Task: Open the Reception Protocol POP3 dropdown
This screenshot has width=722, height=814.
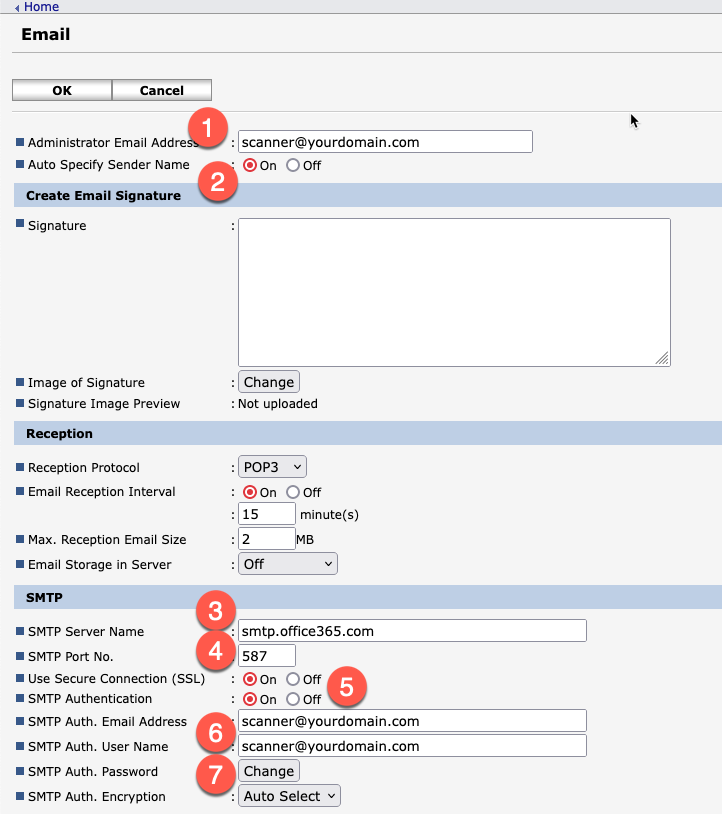Action: tap(272, 467)
